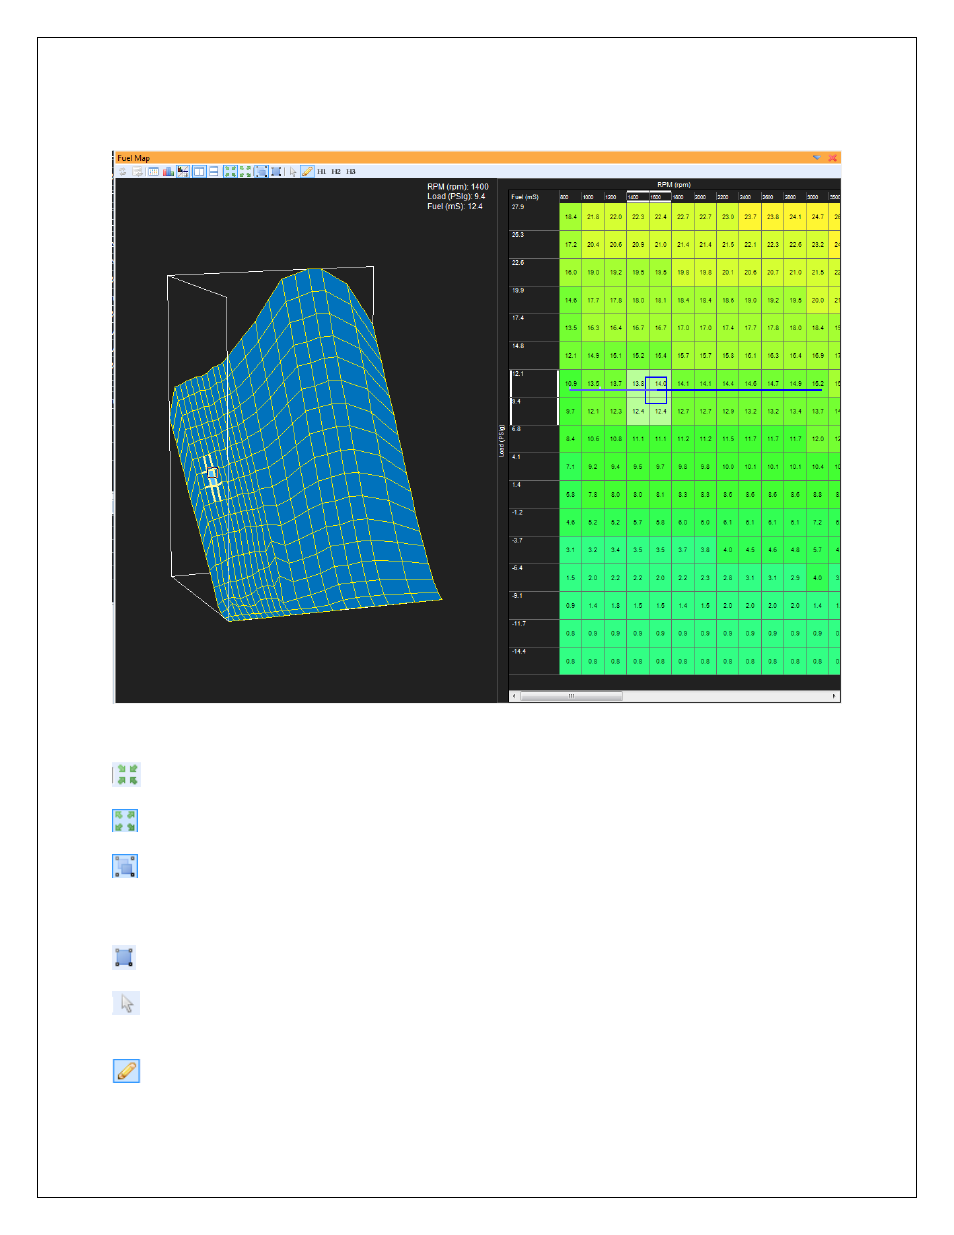This screenshot has height=1235, width=954.
Task: Click the inward green arrows shrink icon
Action: click(231, 172)
